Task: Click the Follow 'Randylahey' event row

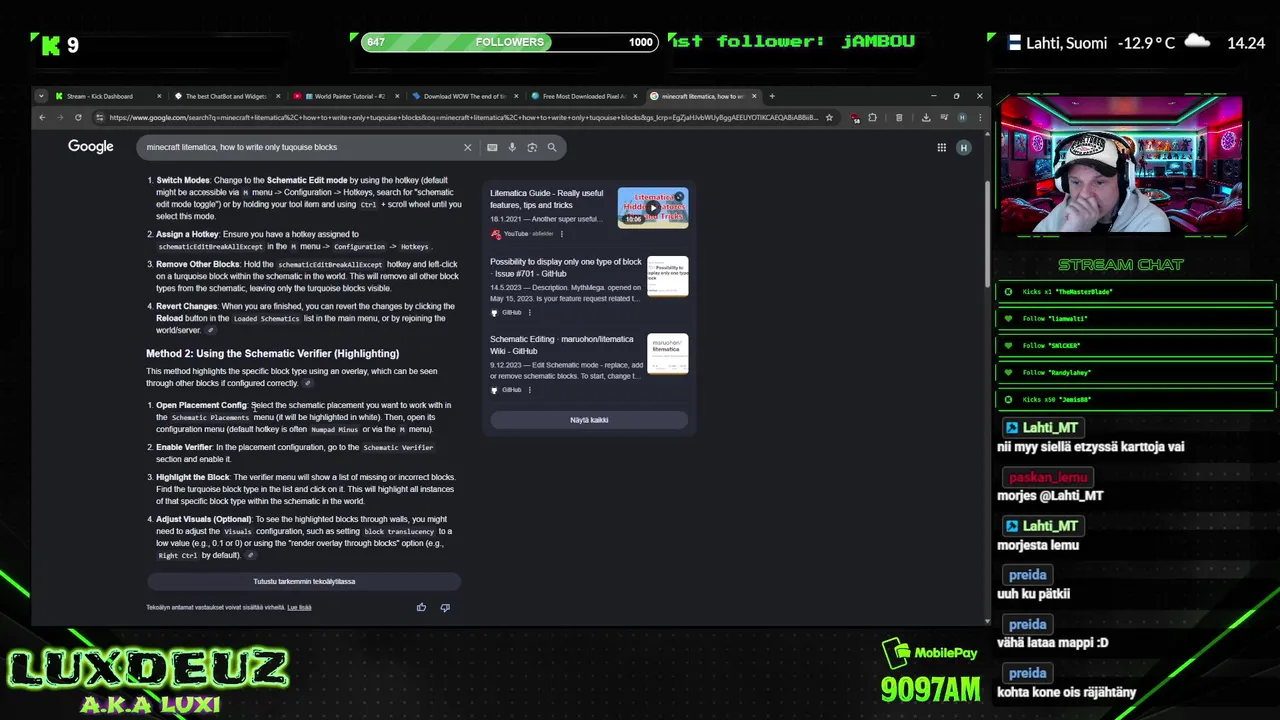Action: [1136, 373]
